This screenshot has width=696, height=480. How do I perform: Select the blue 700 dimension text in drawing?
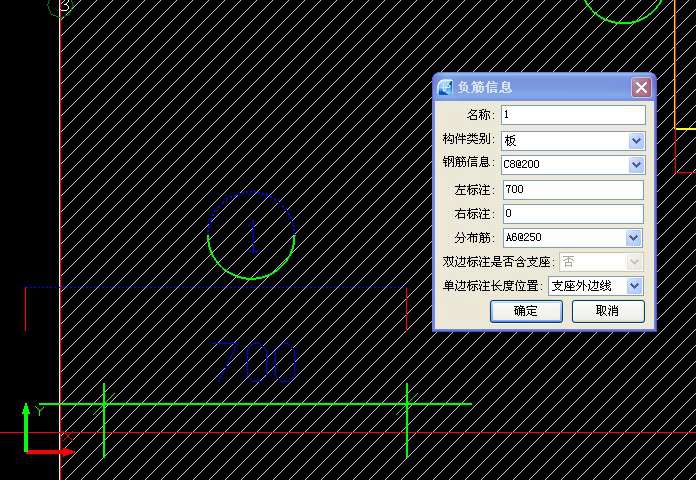[x=253, y=361]
